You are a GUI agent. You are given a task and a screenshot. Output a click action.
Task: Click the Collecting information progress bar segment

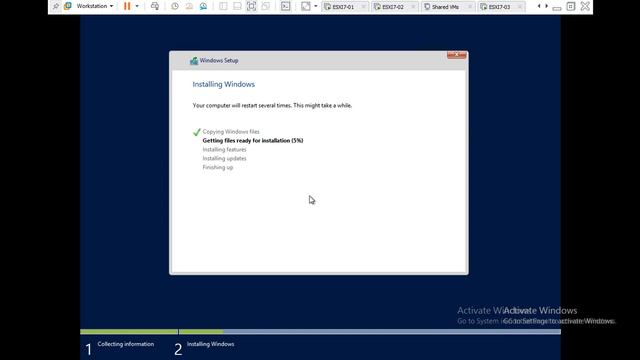click(x=129, y=332)
